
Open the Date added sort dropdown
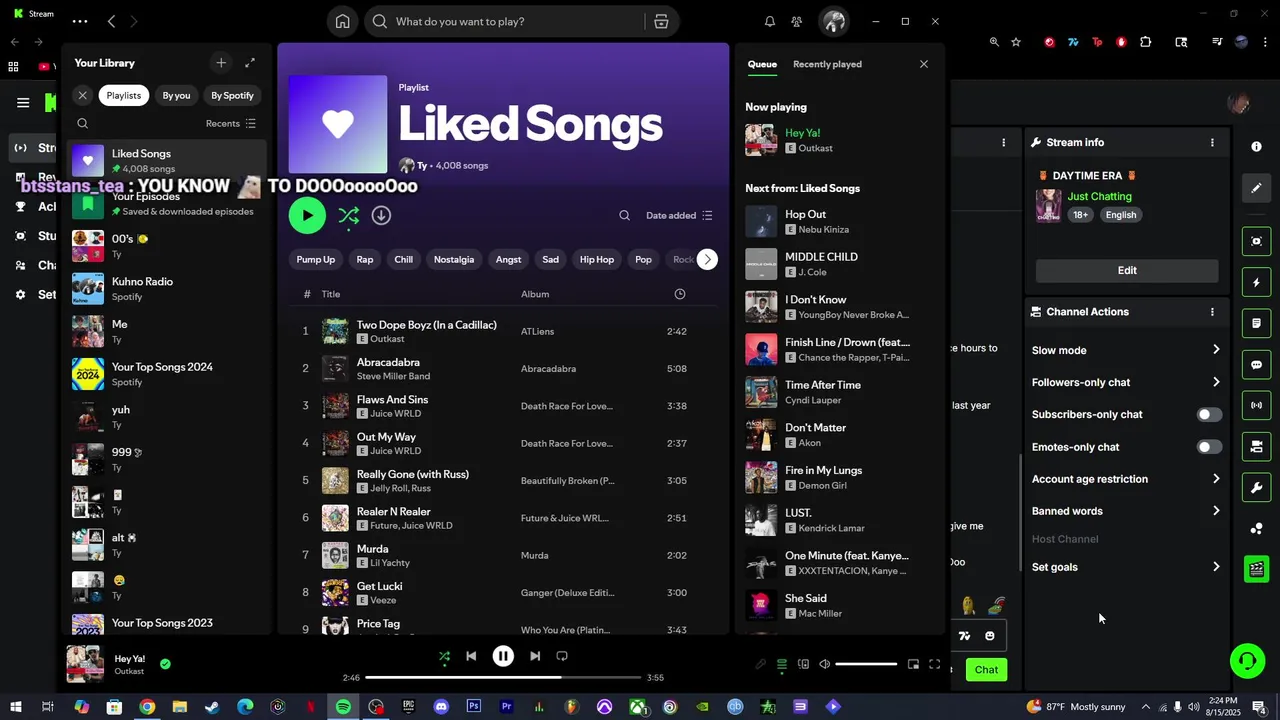click(679, 215)
